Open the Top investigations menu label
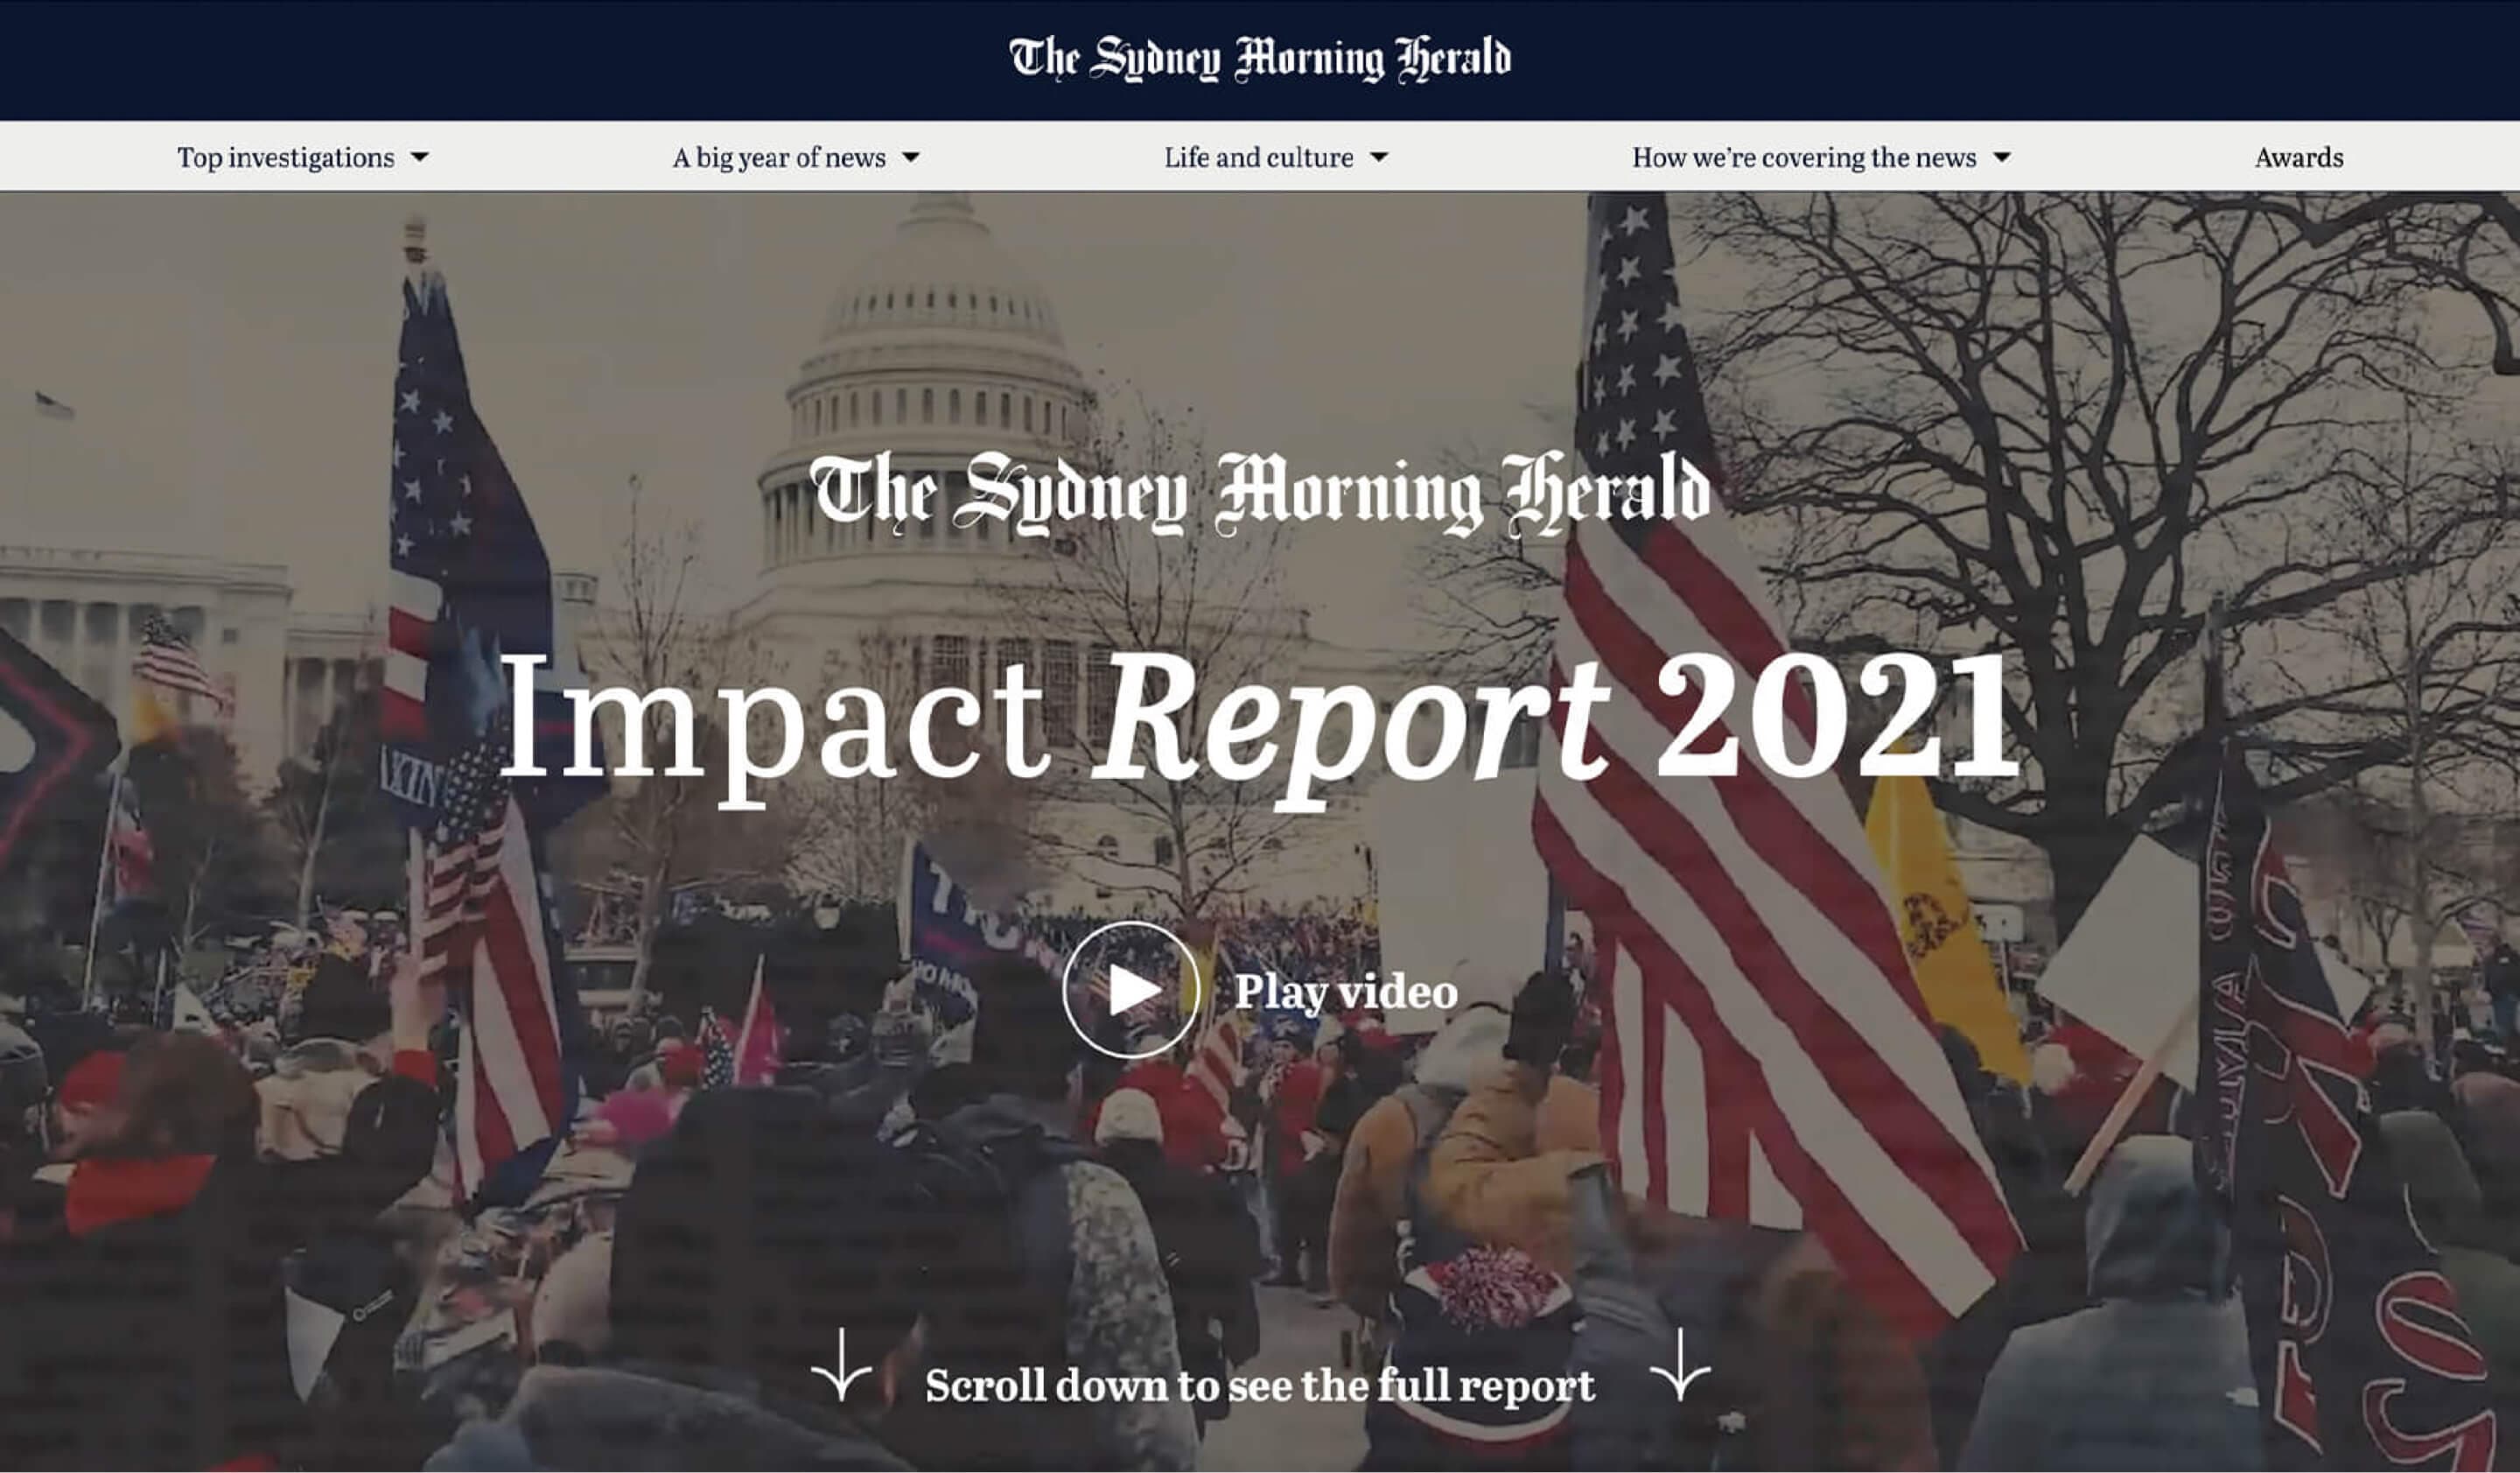The image size is (2520, 1473). click(x=286, y=158)
